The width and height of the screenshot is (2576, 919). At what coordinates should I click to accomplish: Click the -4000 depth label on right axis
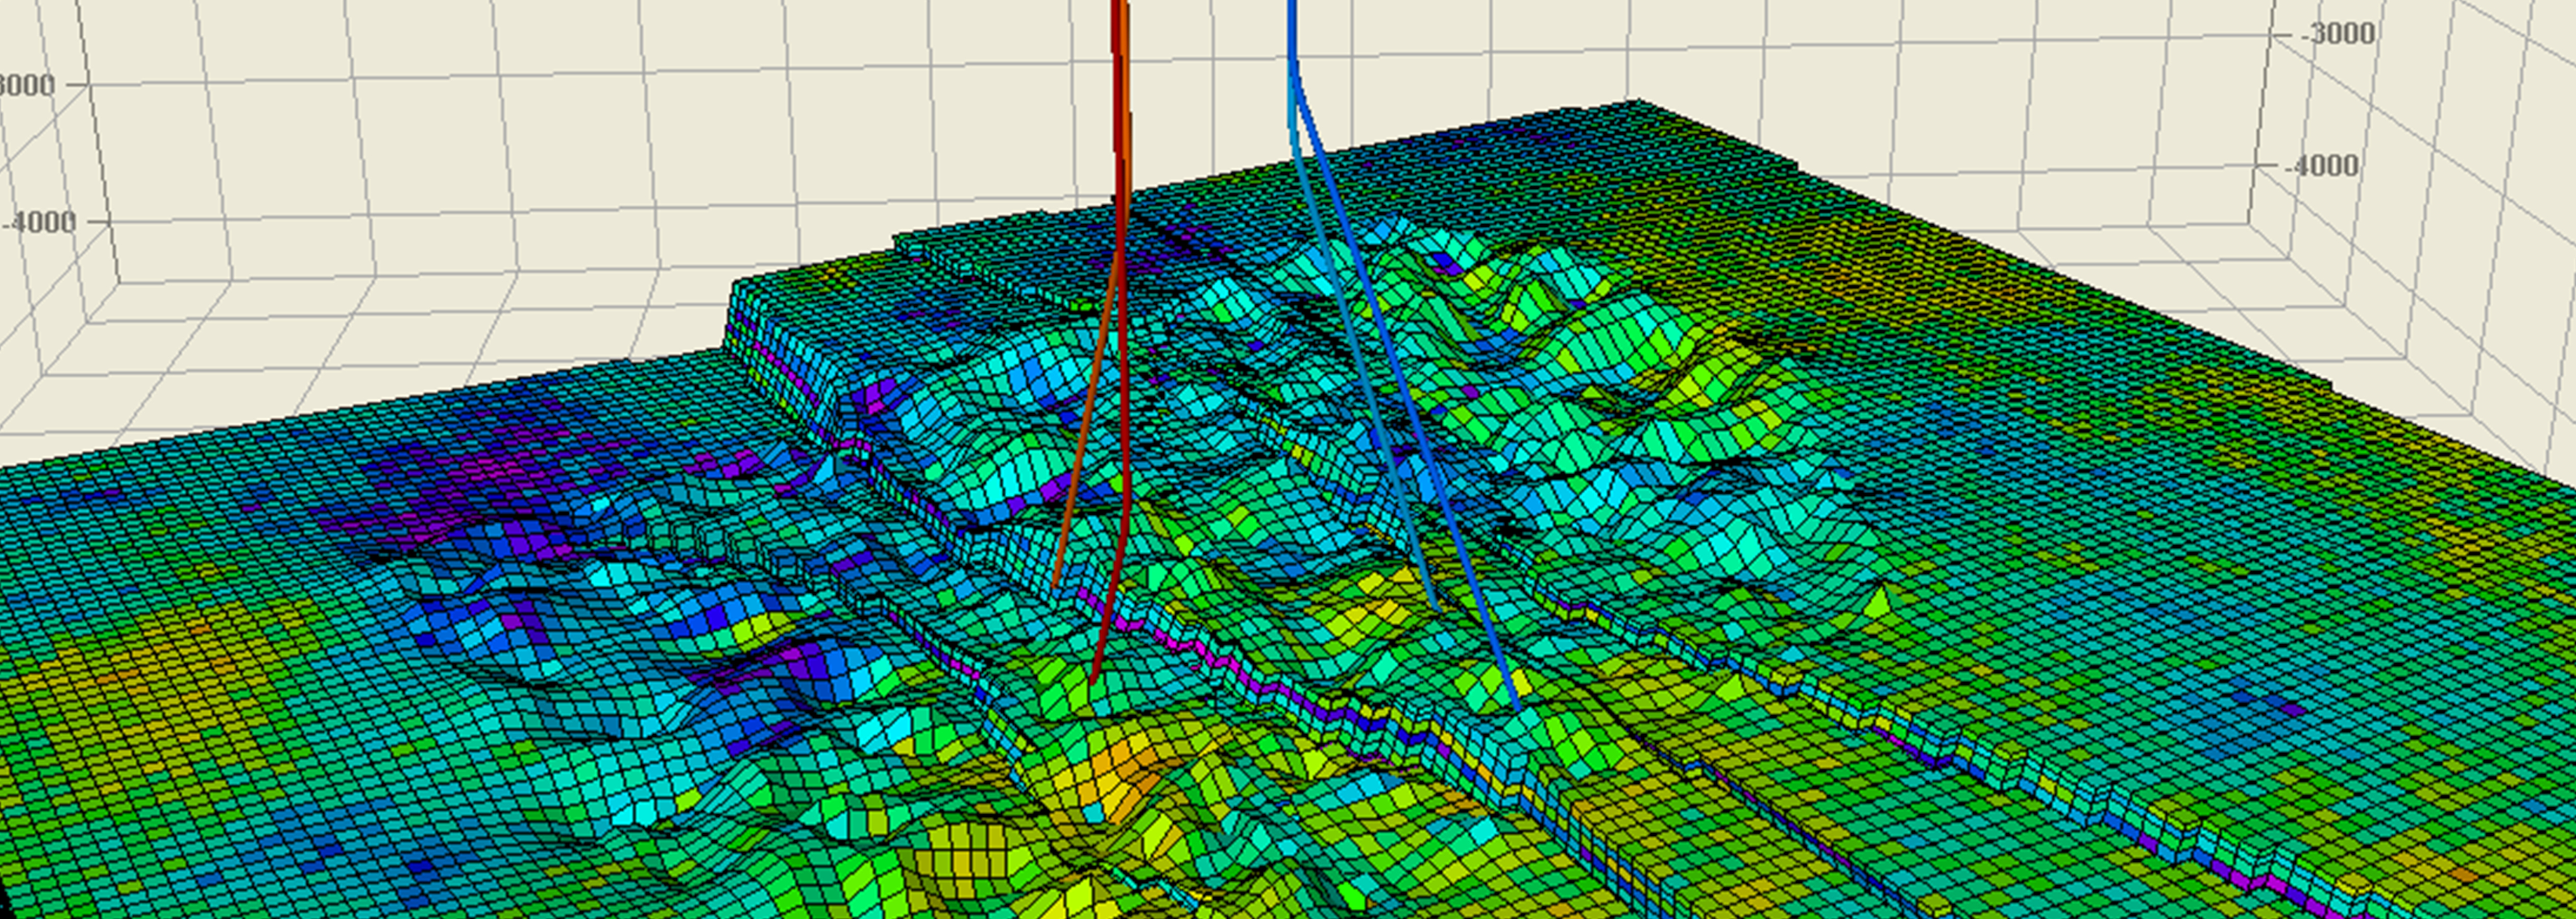point(2322,166)
